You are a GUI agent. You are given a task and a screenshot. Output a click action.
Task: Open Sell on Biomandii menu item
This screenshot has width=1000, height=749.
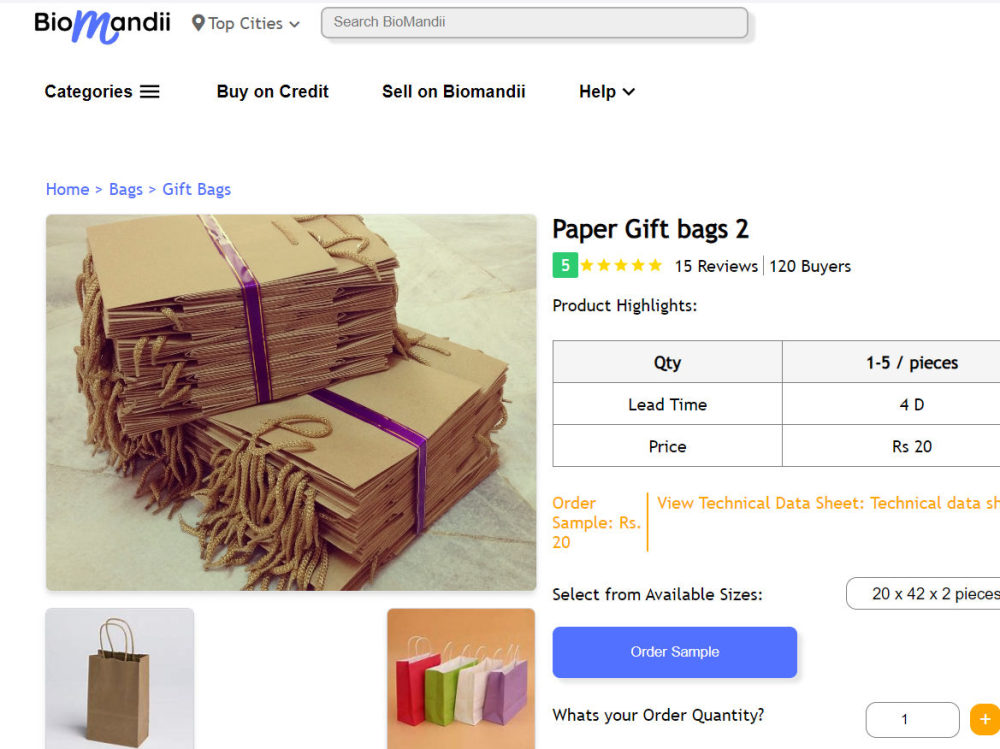[453, 91]
